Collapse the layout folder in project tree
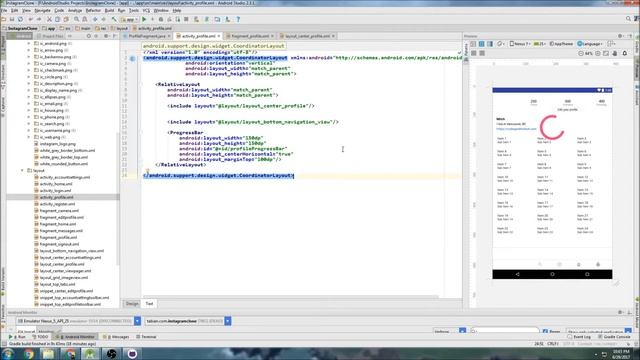640x360 pixels. [22, 171]
